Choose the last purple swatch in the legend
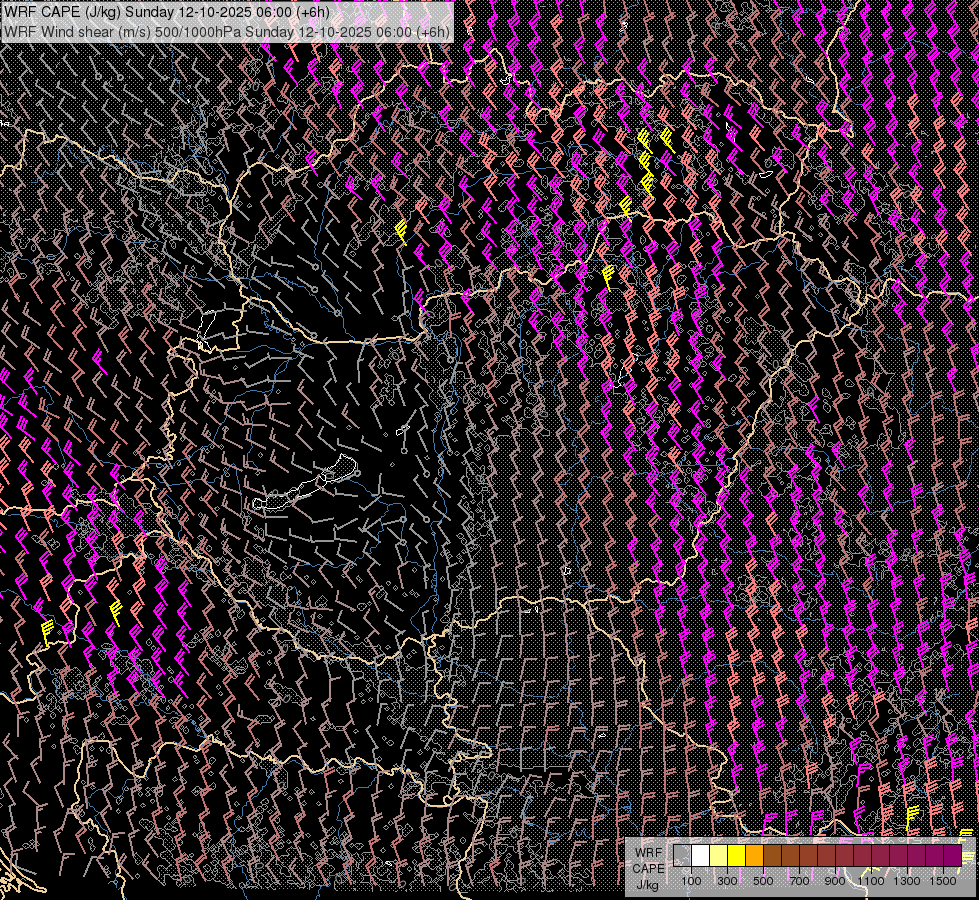Screen dimensions: 979x900 (x=951, y=856)
